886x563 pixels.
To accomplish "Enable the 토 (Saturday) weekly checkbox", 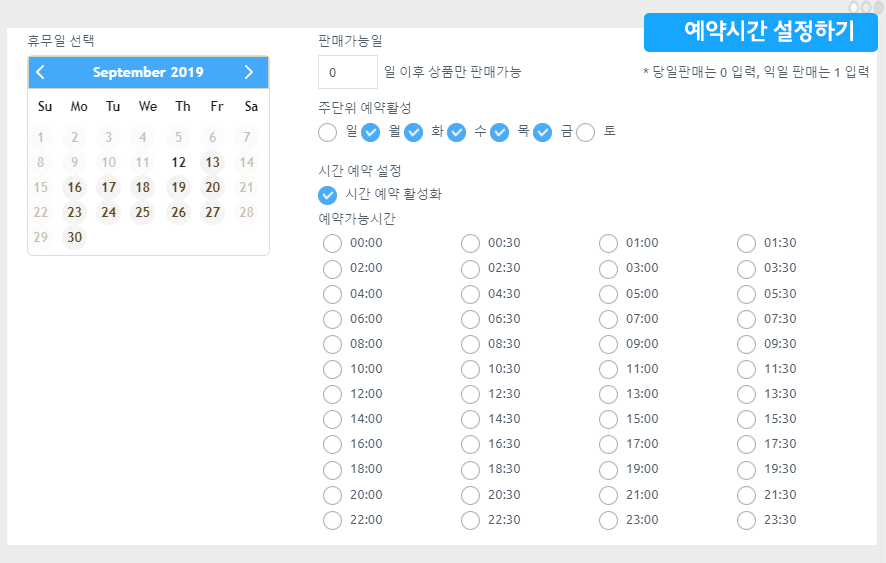I will tap(586, 132).
